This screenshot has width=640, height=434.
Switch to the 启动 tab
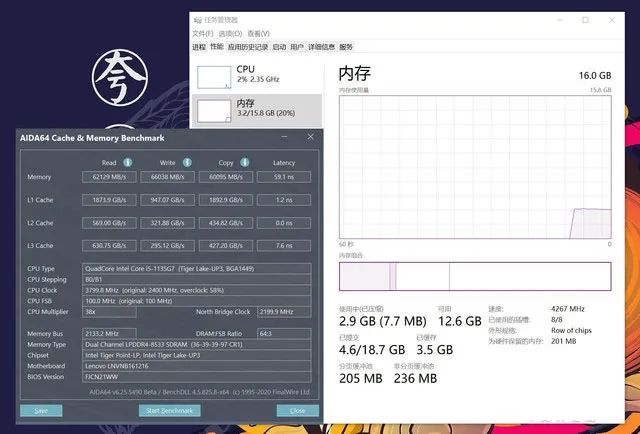[279, 47]
